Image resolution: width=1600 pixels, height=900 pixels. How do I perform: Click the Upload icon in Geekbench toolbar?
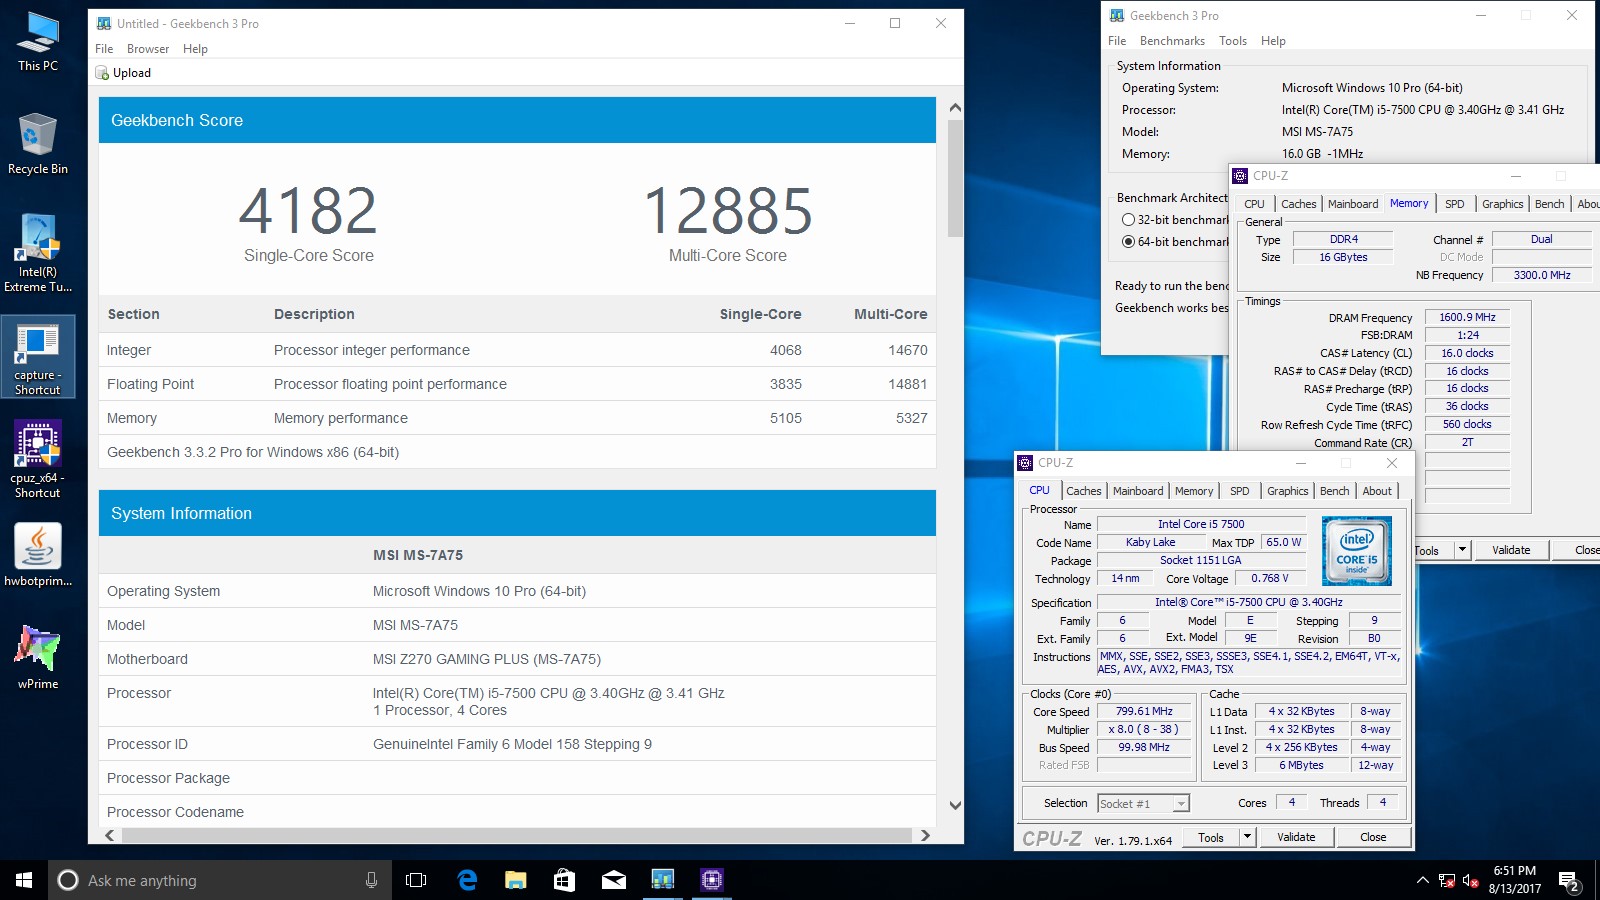coord(102,73)
